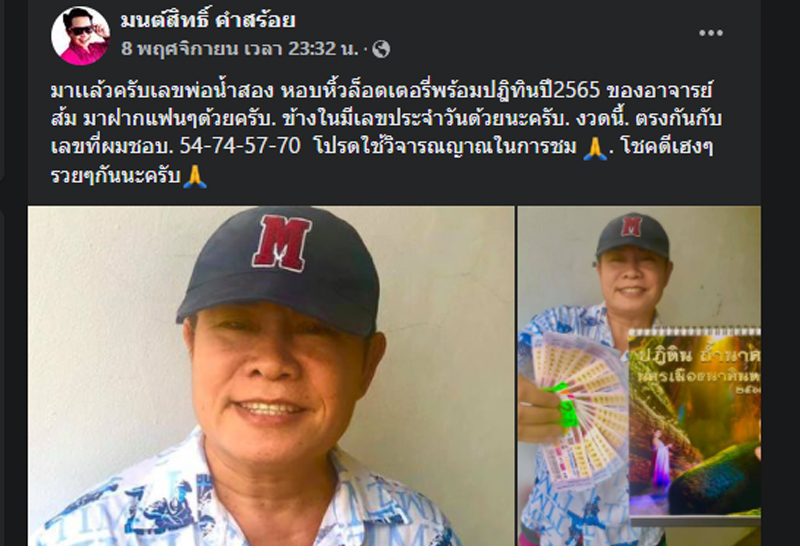Click the opening text มาแล้วครับเลขพ่อน้ำสอง

[162, 91]
